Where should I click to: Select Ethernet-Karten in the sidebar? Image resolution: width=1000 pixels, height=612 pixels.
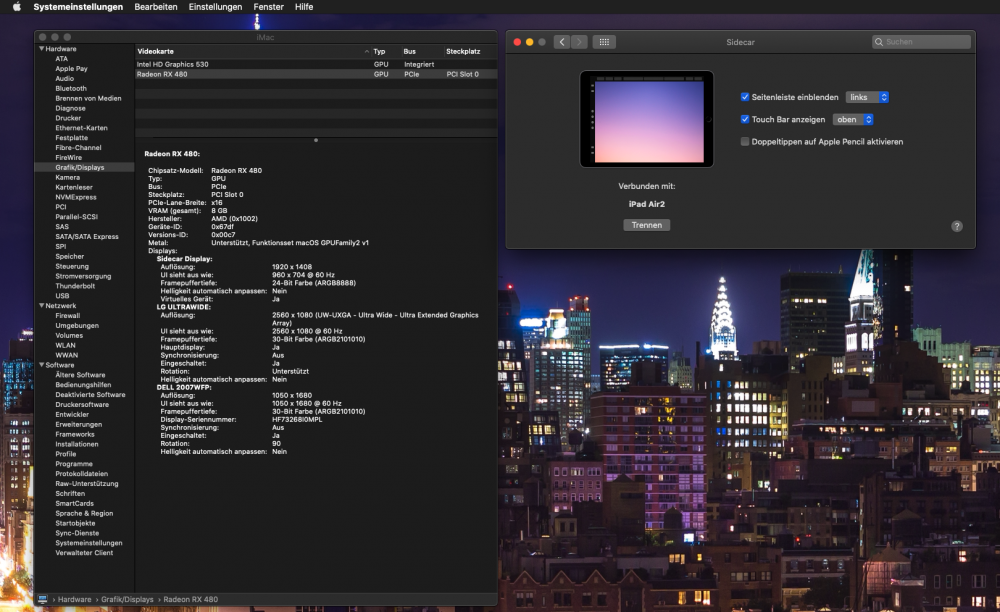(x=81, y=128)
